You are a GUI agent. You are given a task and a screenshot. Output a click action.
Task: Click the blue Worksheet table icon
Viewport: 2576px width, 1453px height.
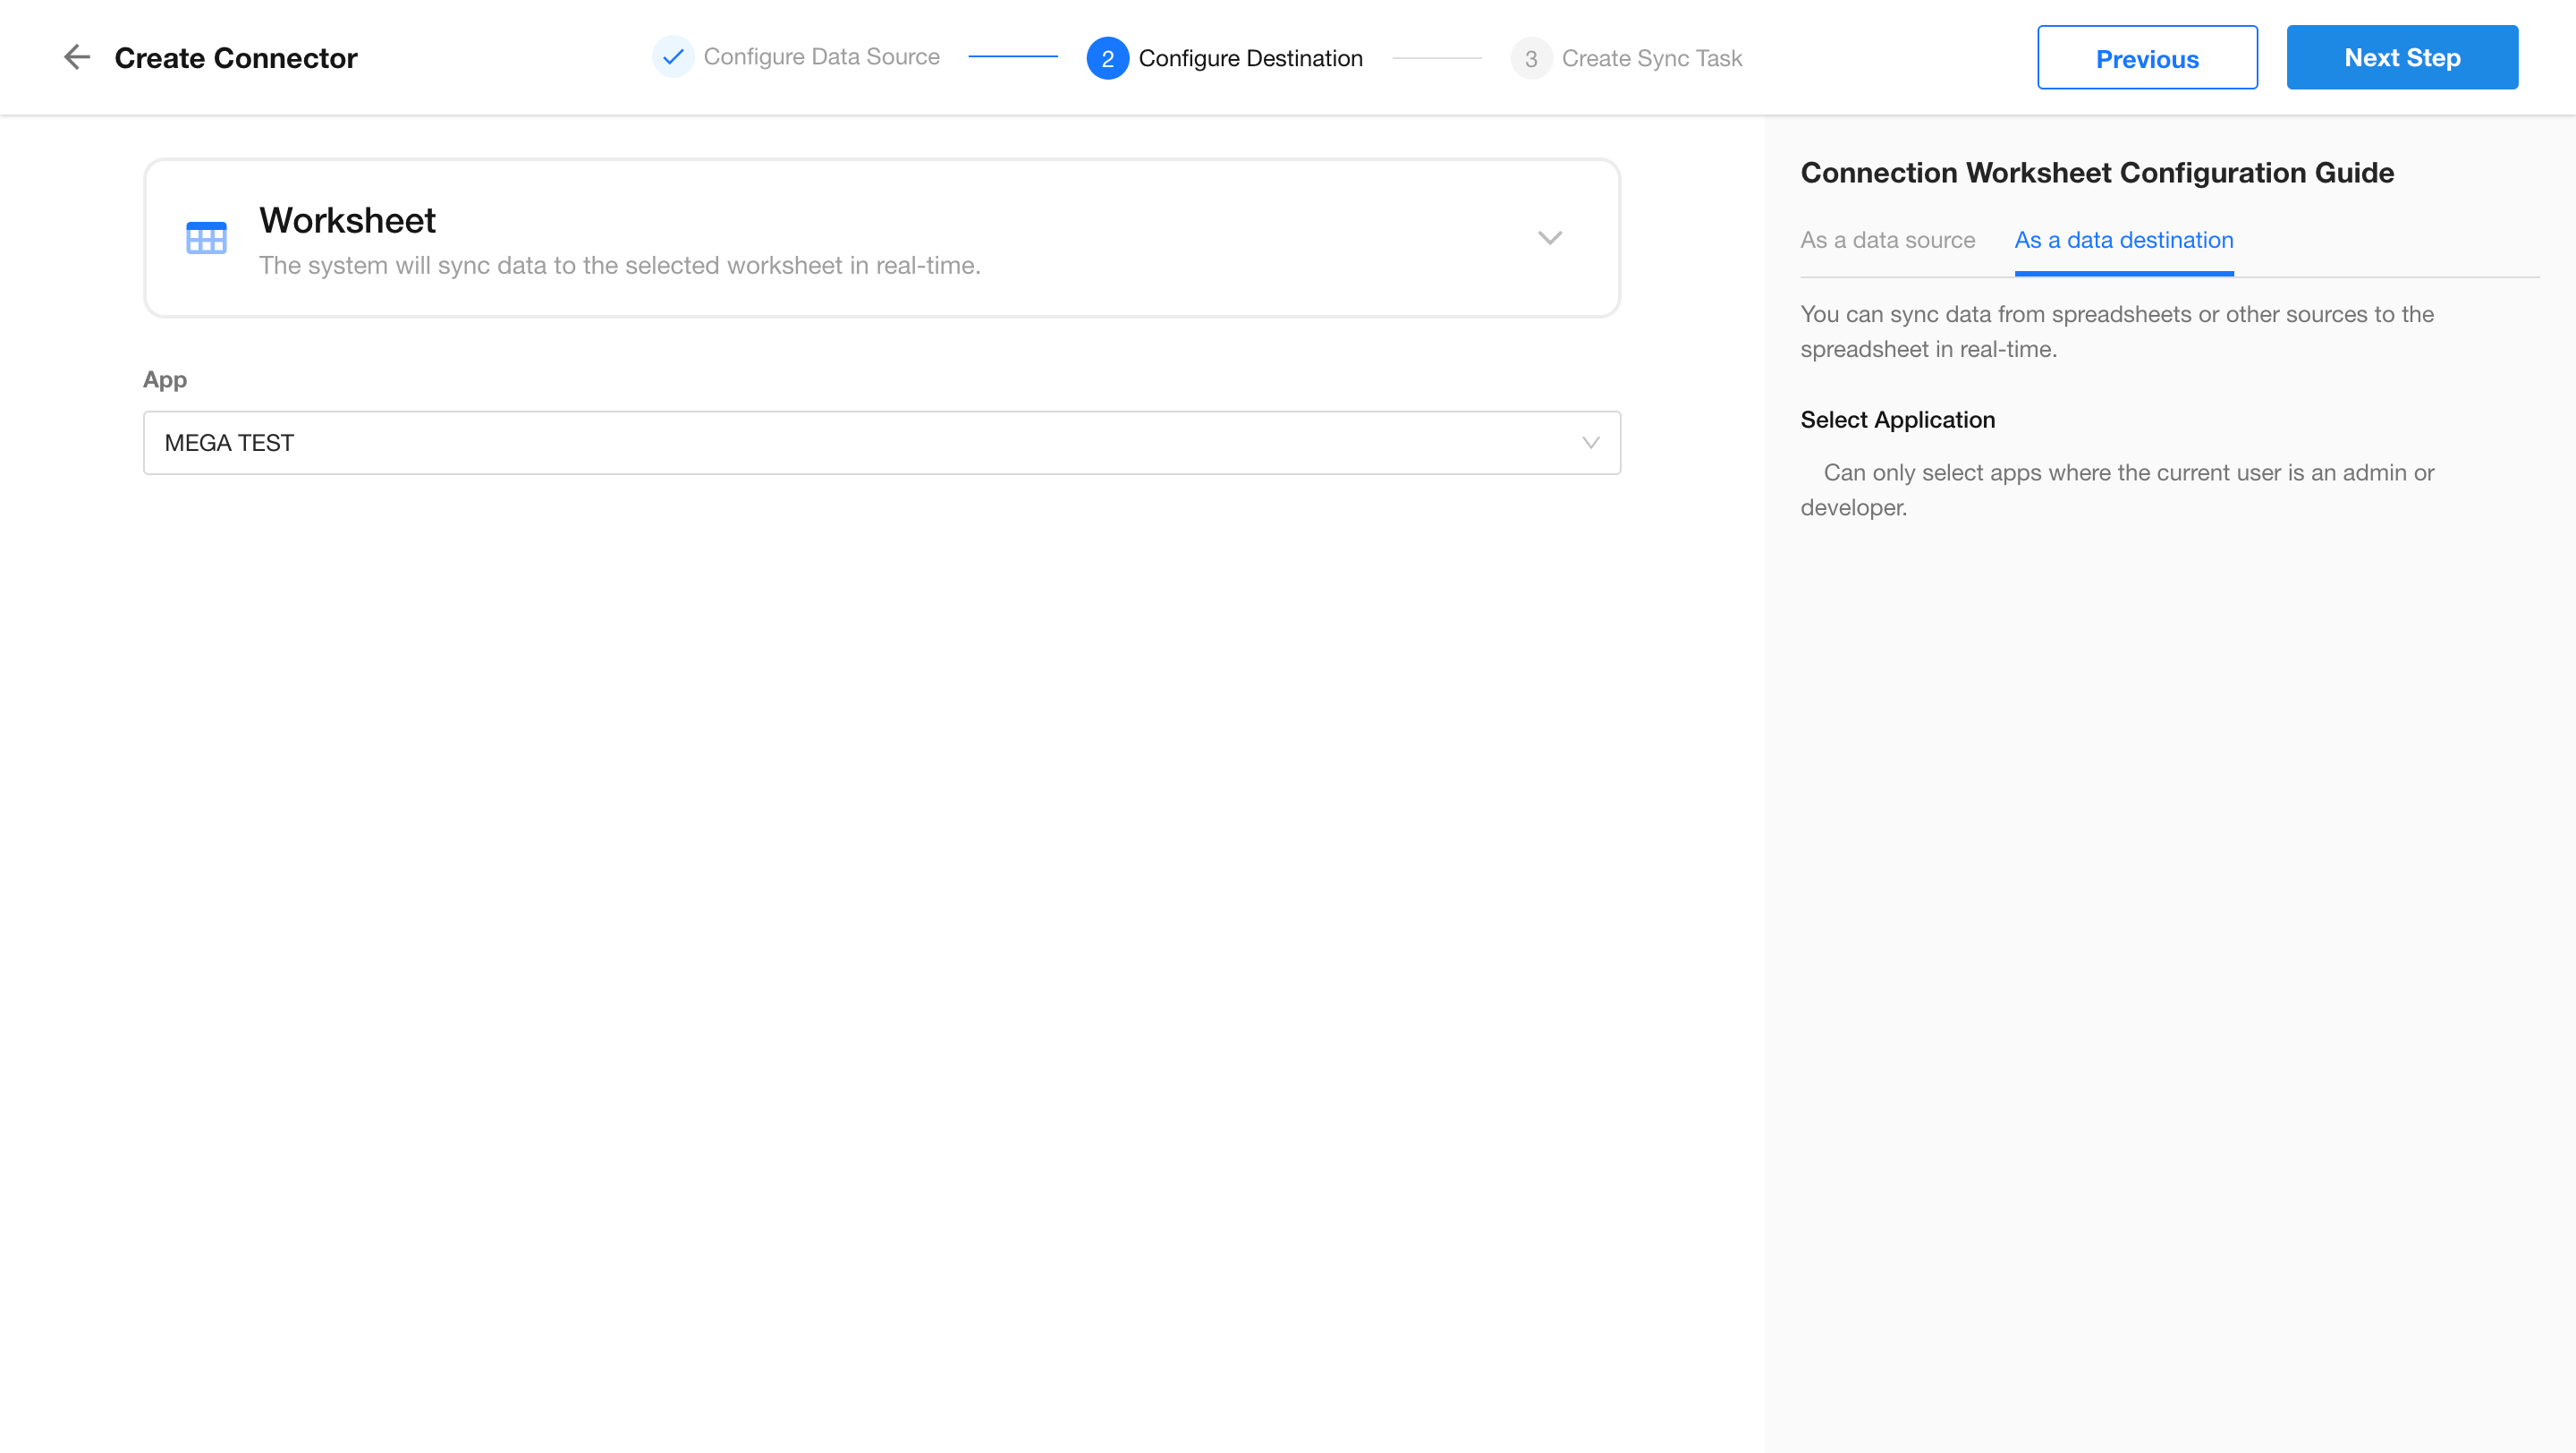pos(206,238)
